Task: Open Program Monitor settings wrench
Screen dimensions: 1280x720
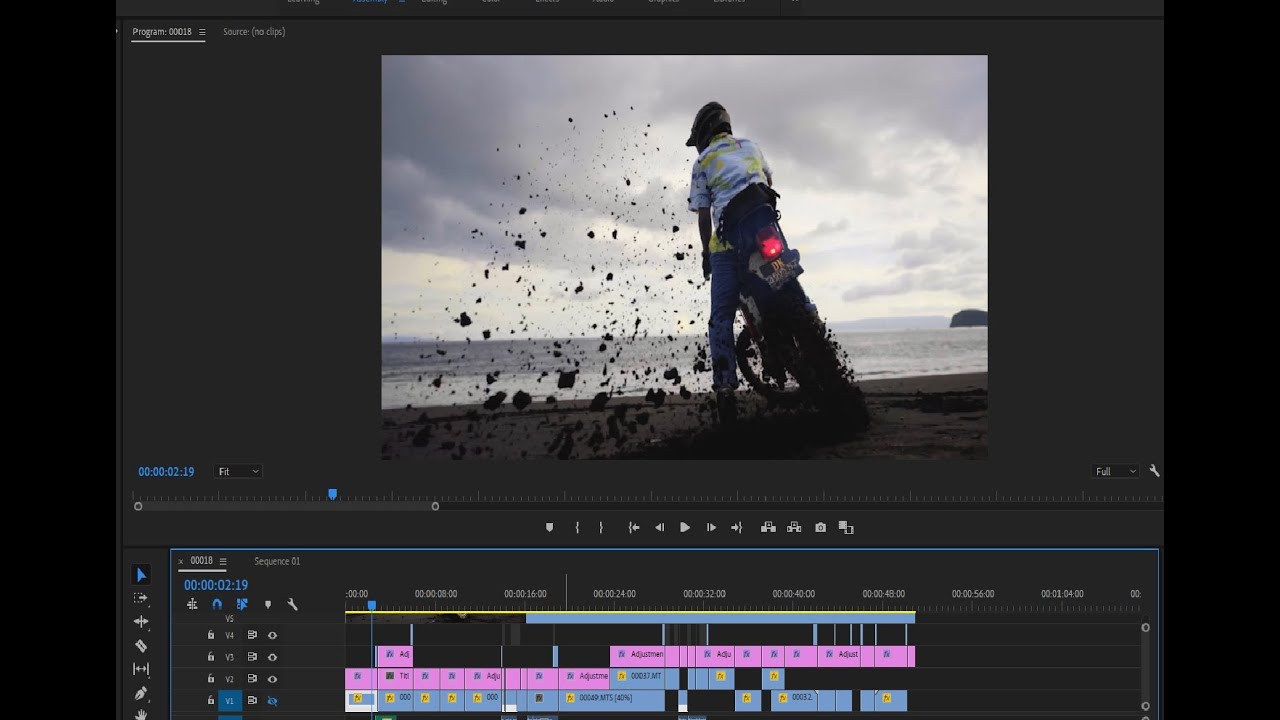Action: (x=1154, y=471)
